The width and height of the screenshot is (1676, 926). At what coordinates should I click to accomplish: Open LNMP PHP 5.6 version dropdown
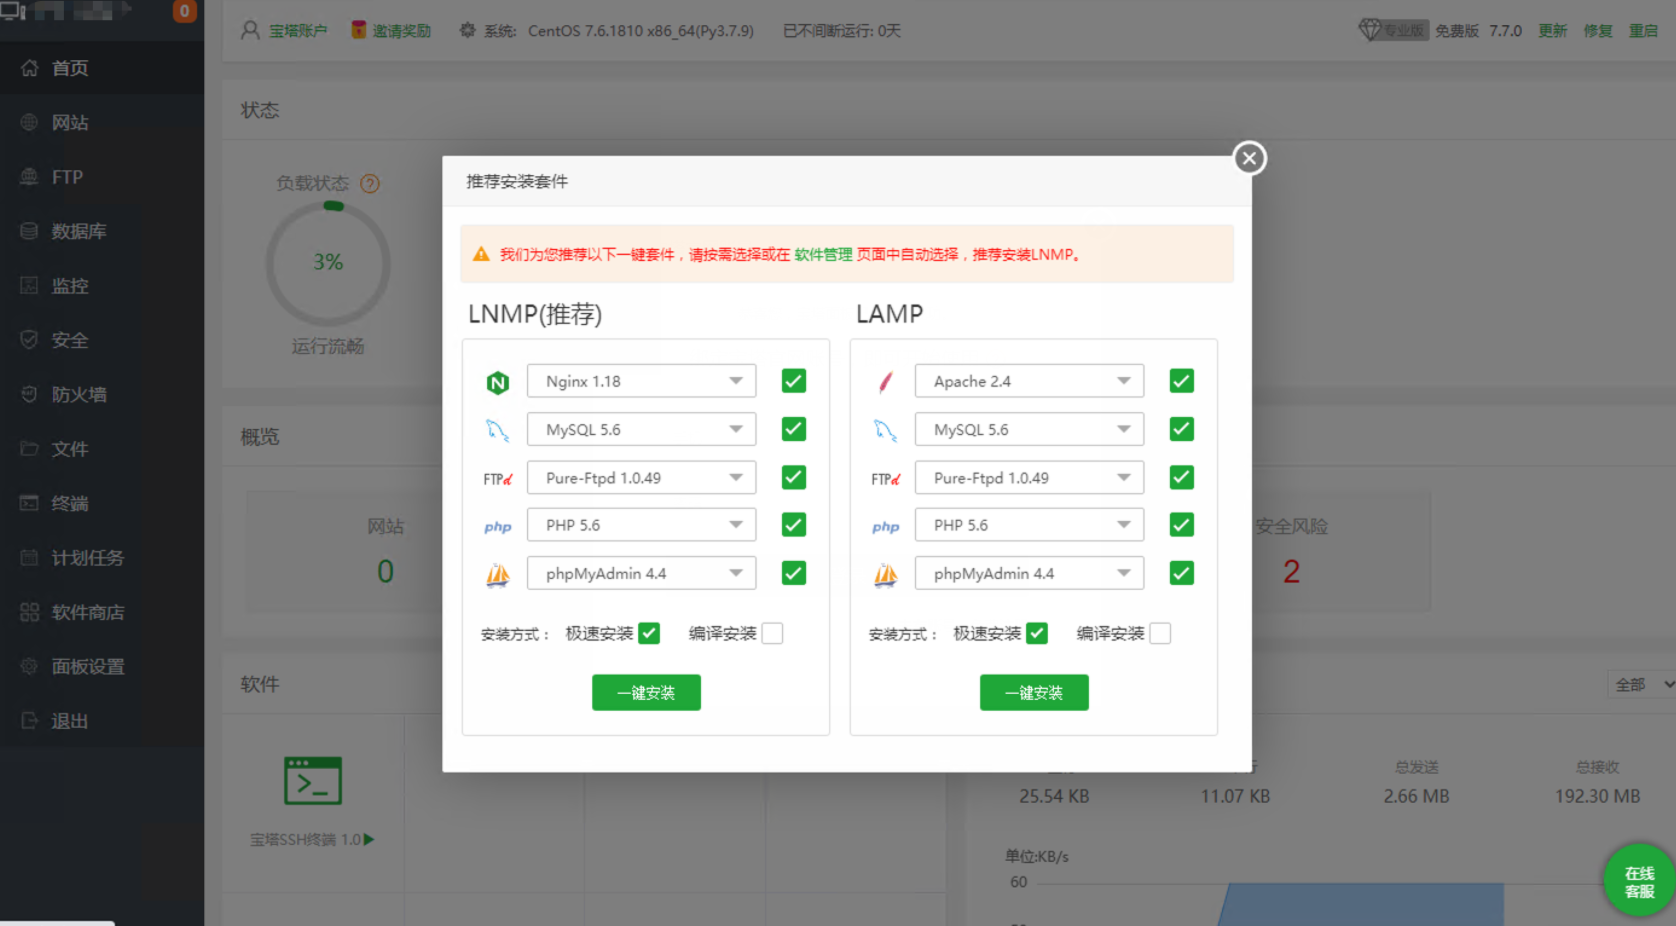pyautogui.click(x=641, y=525)
